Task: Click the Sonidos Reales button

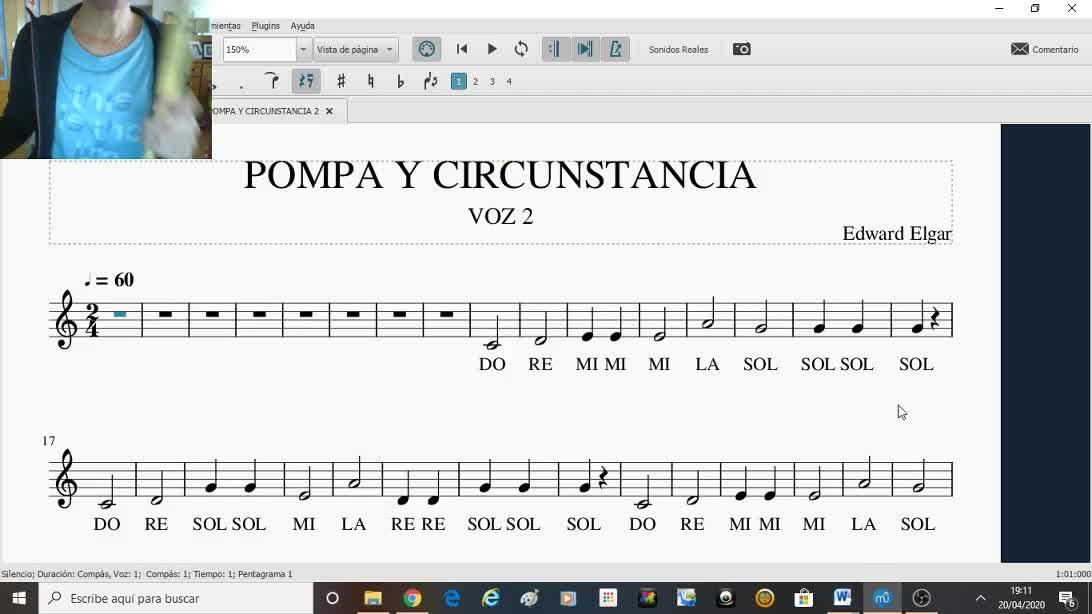Action: [x=678, y=49]
